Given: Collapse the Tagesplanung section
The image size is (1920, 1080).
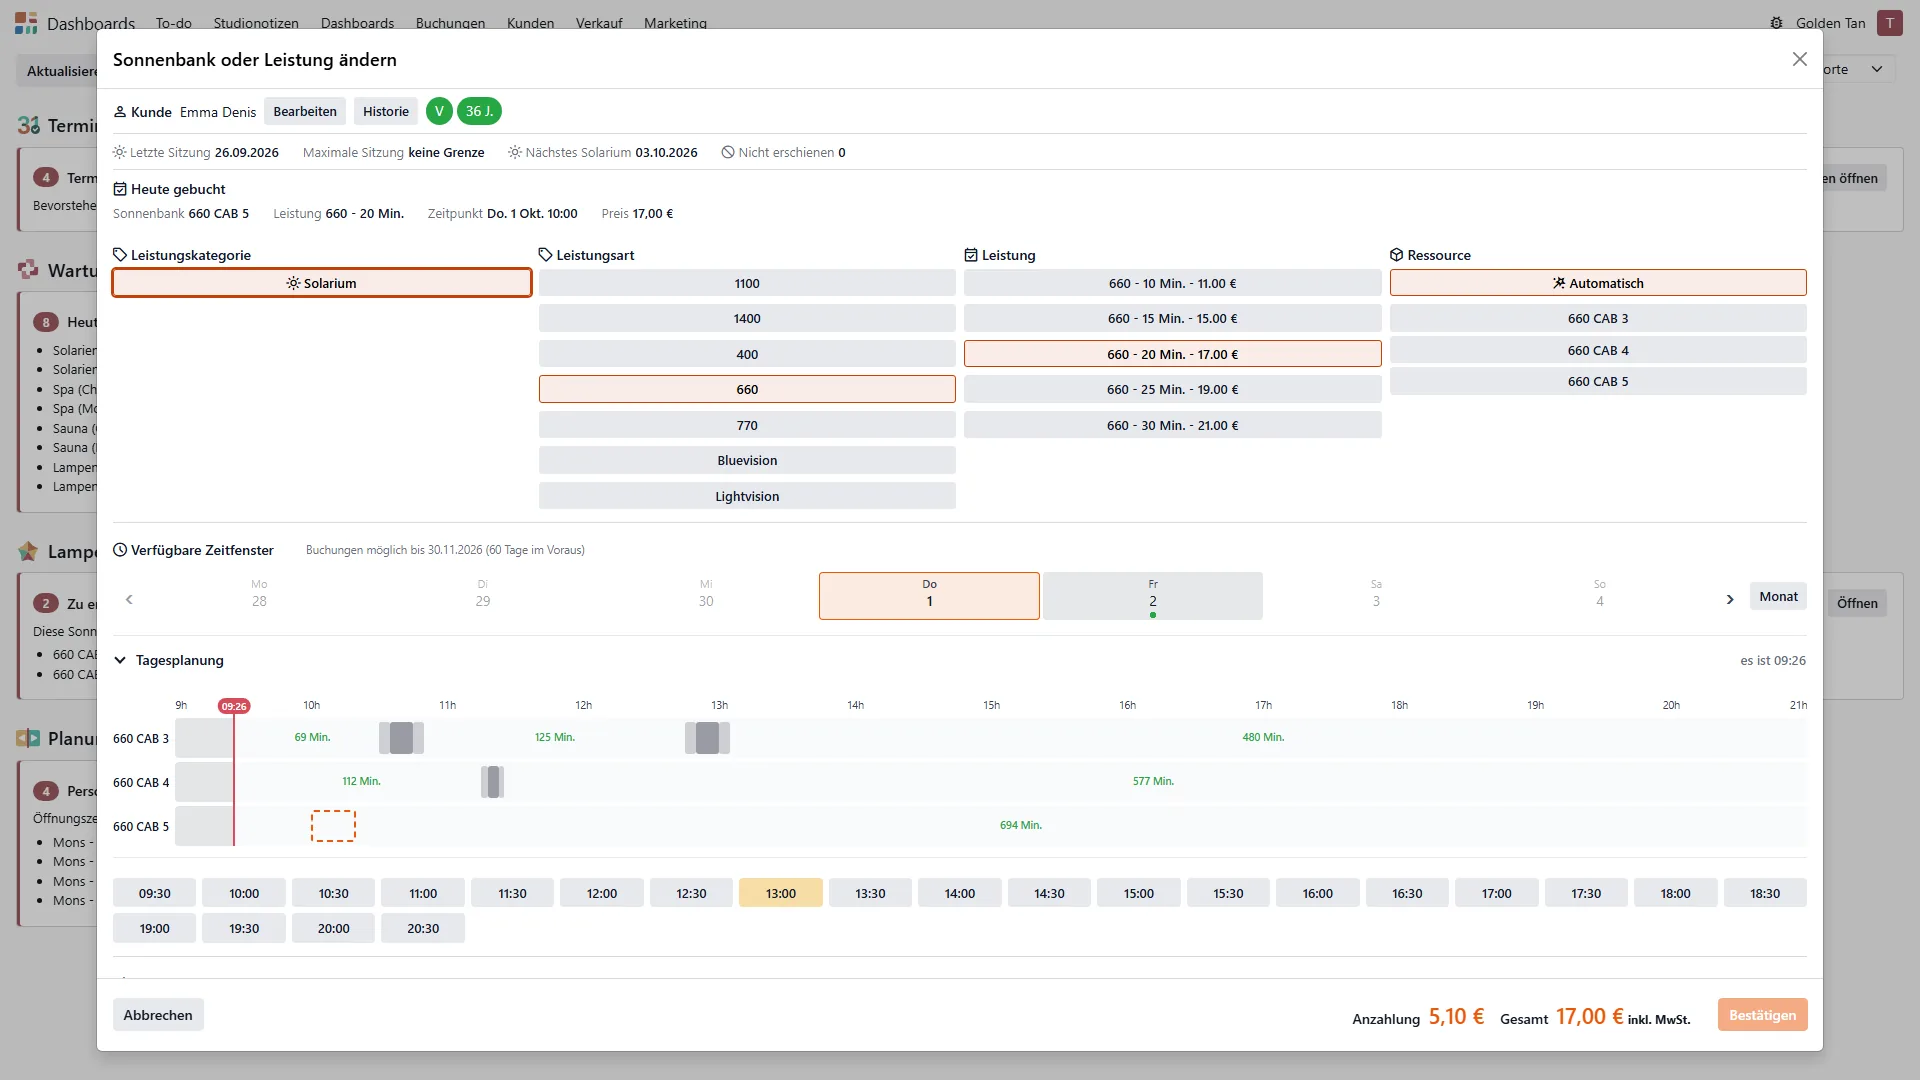Looking at the screenshot, I should point(120,660).
